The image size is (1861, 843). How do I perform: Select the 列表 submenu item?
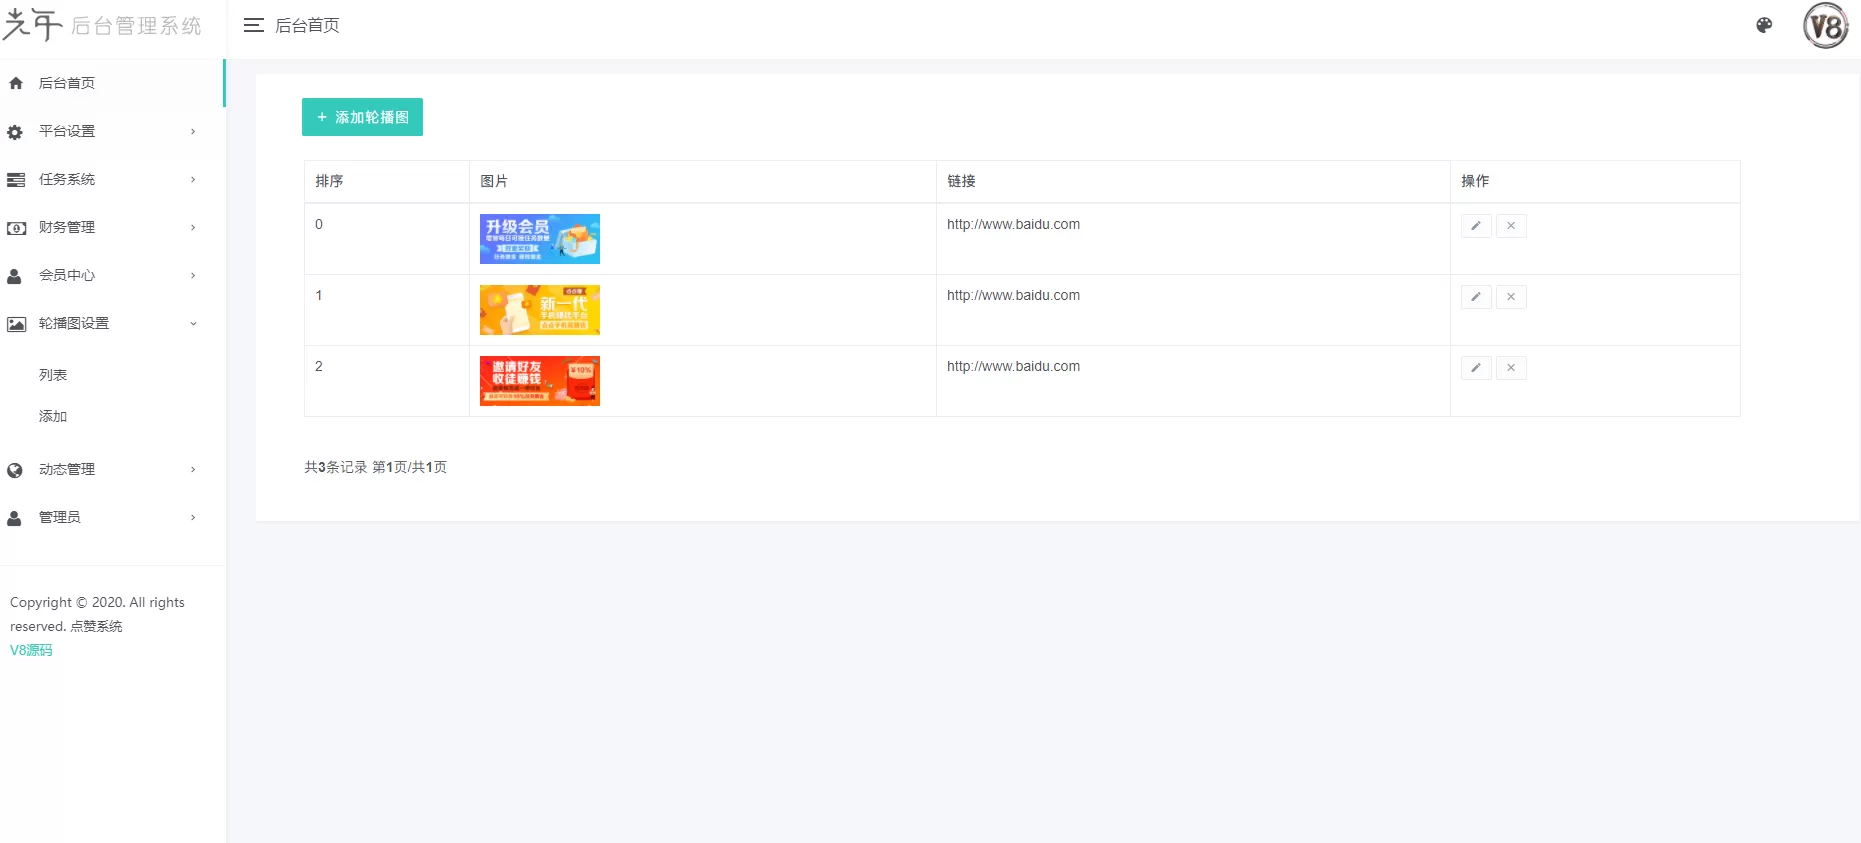pyautogui.click(x=53, y=375)
